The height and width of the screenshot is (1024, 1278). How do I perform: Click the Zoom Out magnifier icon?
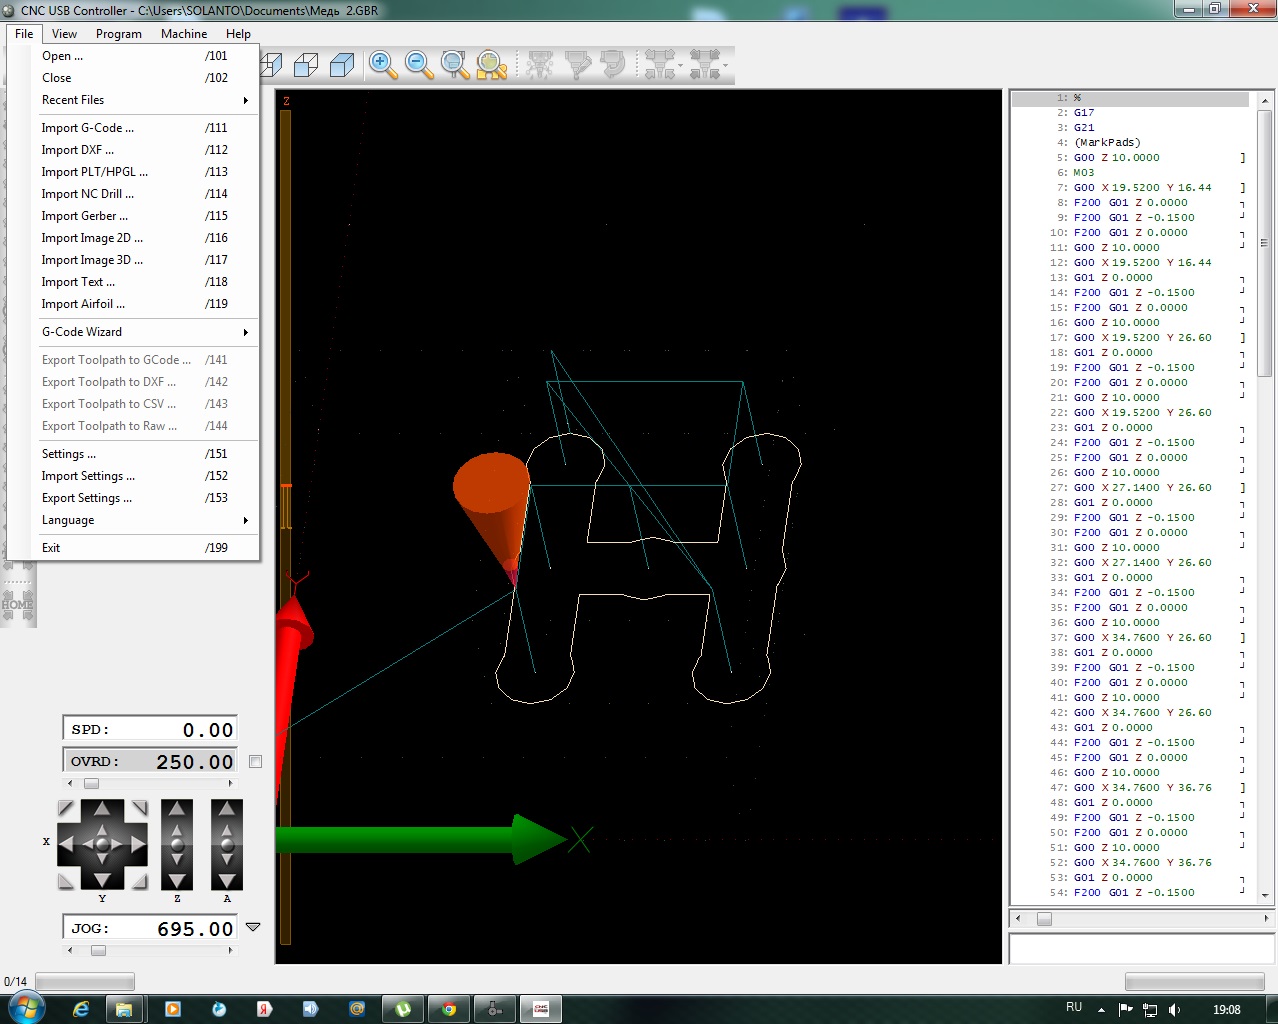coord(419,64)
